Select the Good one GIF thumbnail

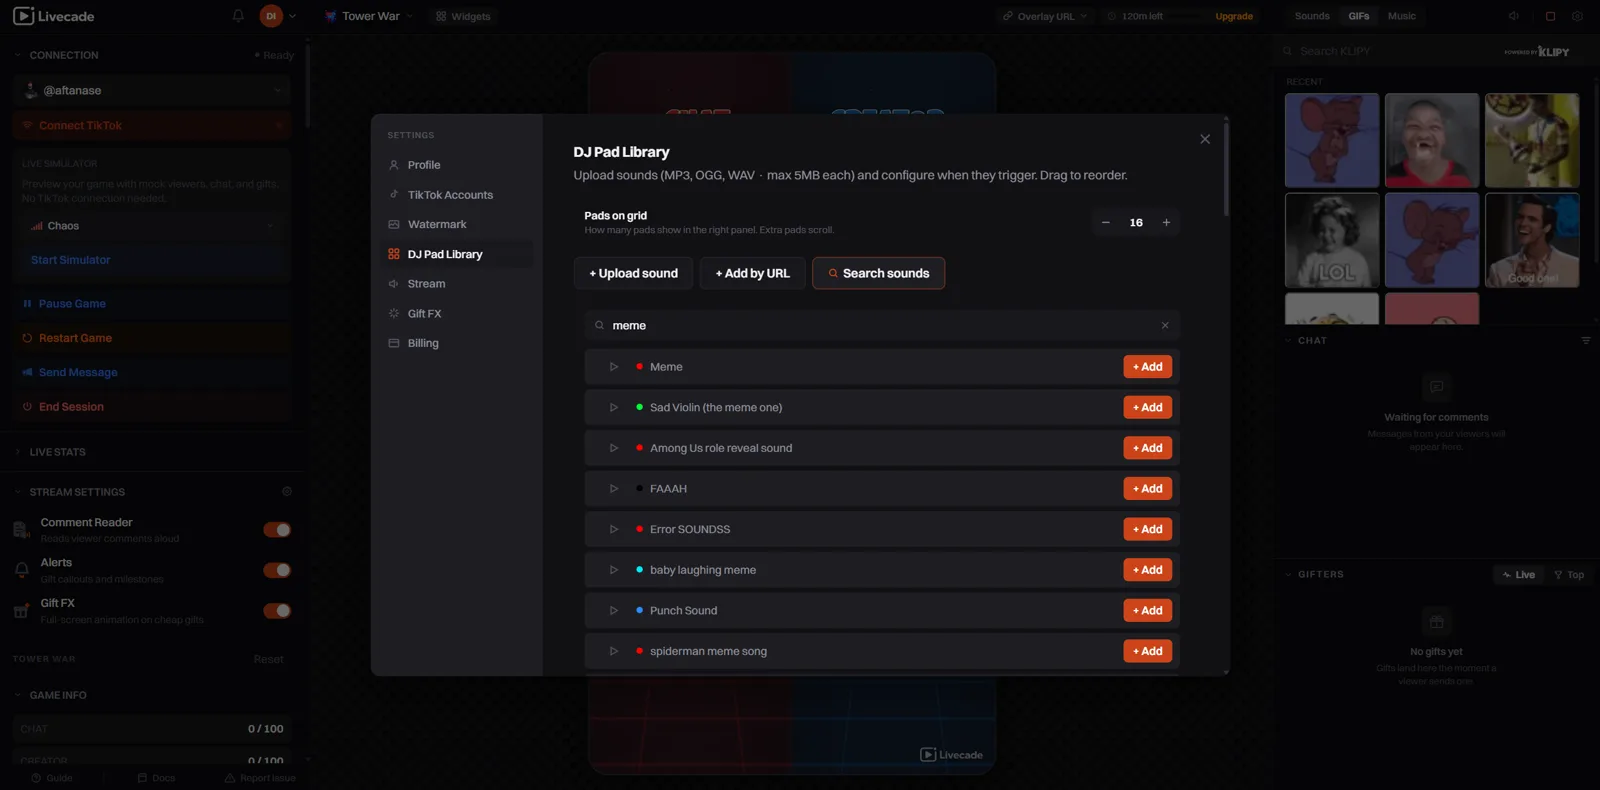[x=1532, y=240]
